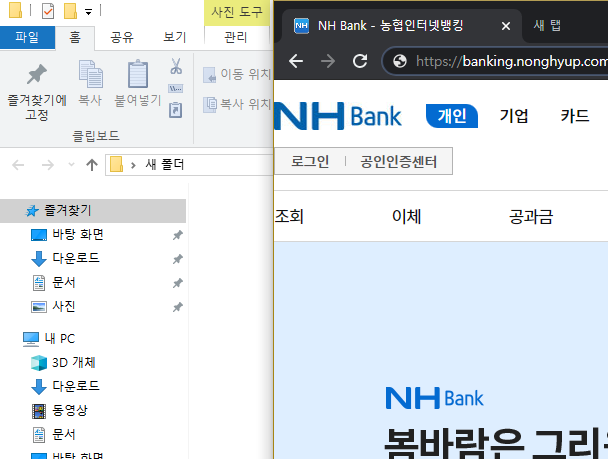This screenshot has width=608, height=459.
Task: Click Explorer forward navigation arrow
Action: (x=48, y=165)
